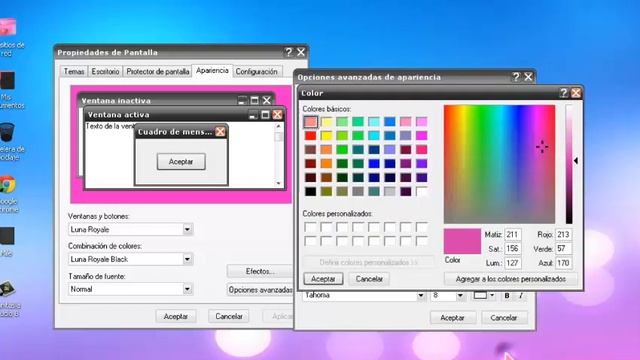Select the magenta basic color swatch
The image size is (640, 360).
tap(422, 136)
